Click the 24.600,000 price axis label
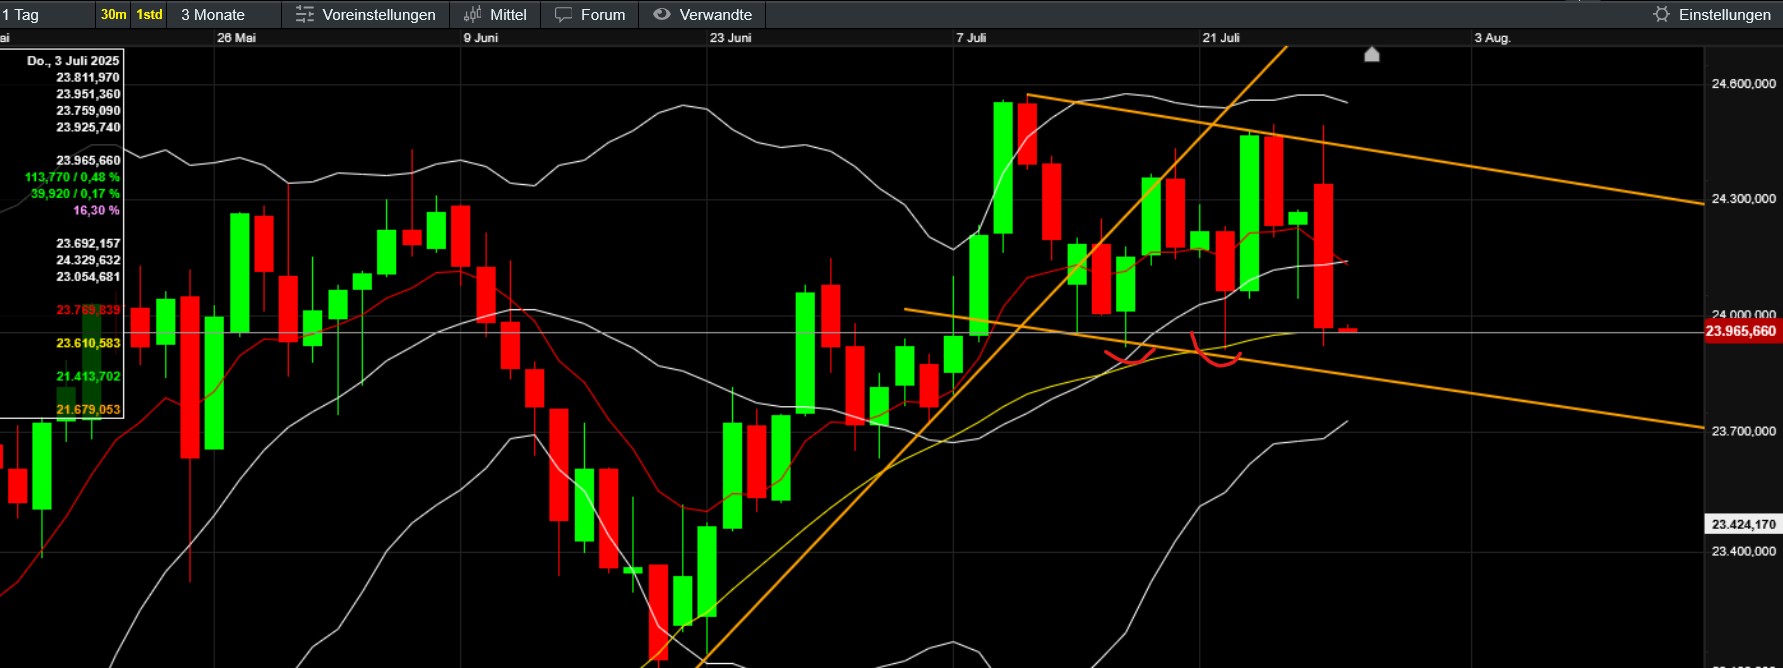1783x668 pixels. (1743, 84)
